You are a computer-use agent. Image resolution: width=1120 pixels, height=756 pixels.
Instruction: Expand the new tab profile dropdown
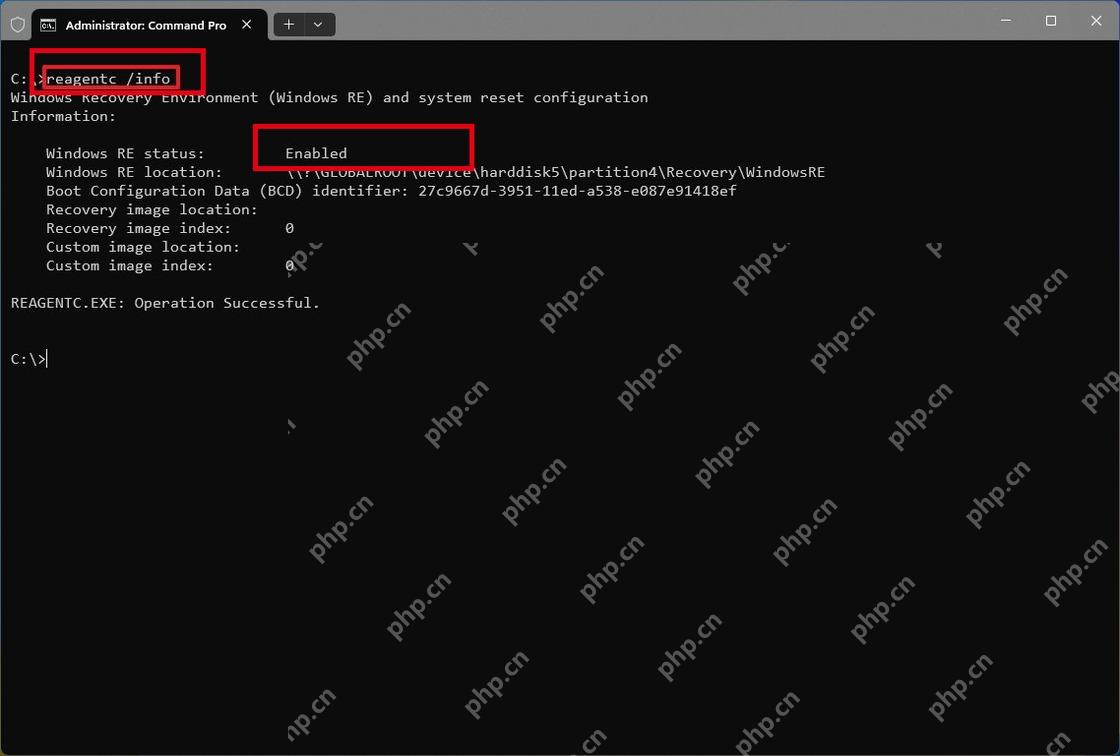pyautogui.click(x=319, y=25)
